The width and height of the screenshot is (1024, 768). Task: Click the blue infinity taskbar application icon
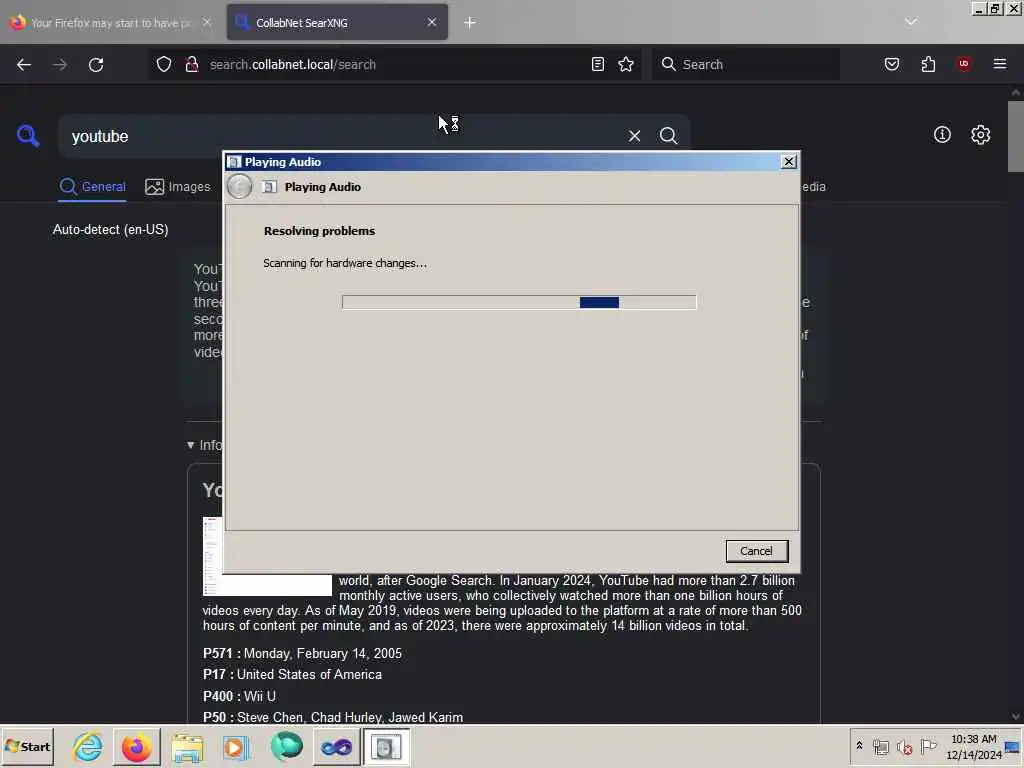tap(336, 746)
